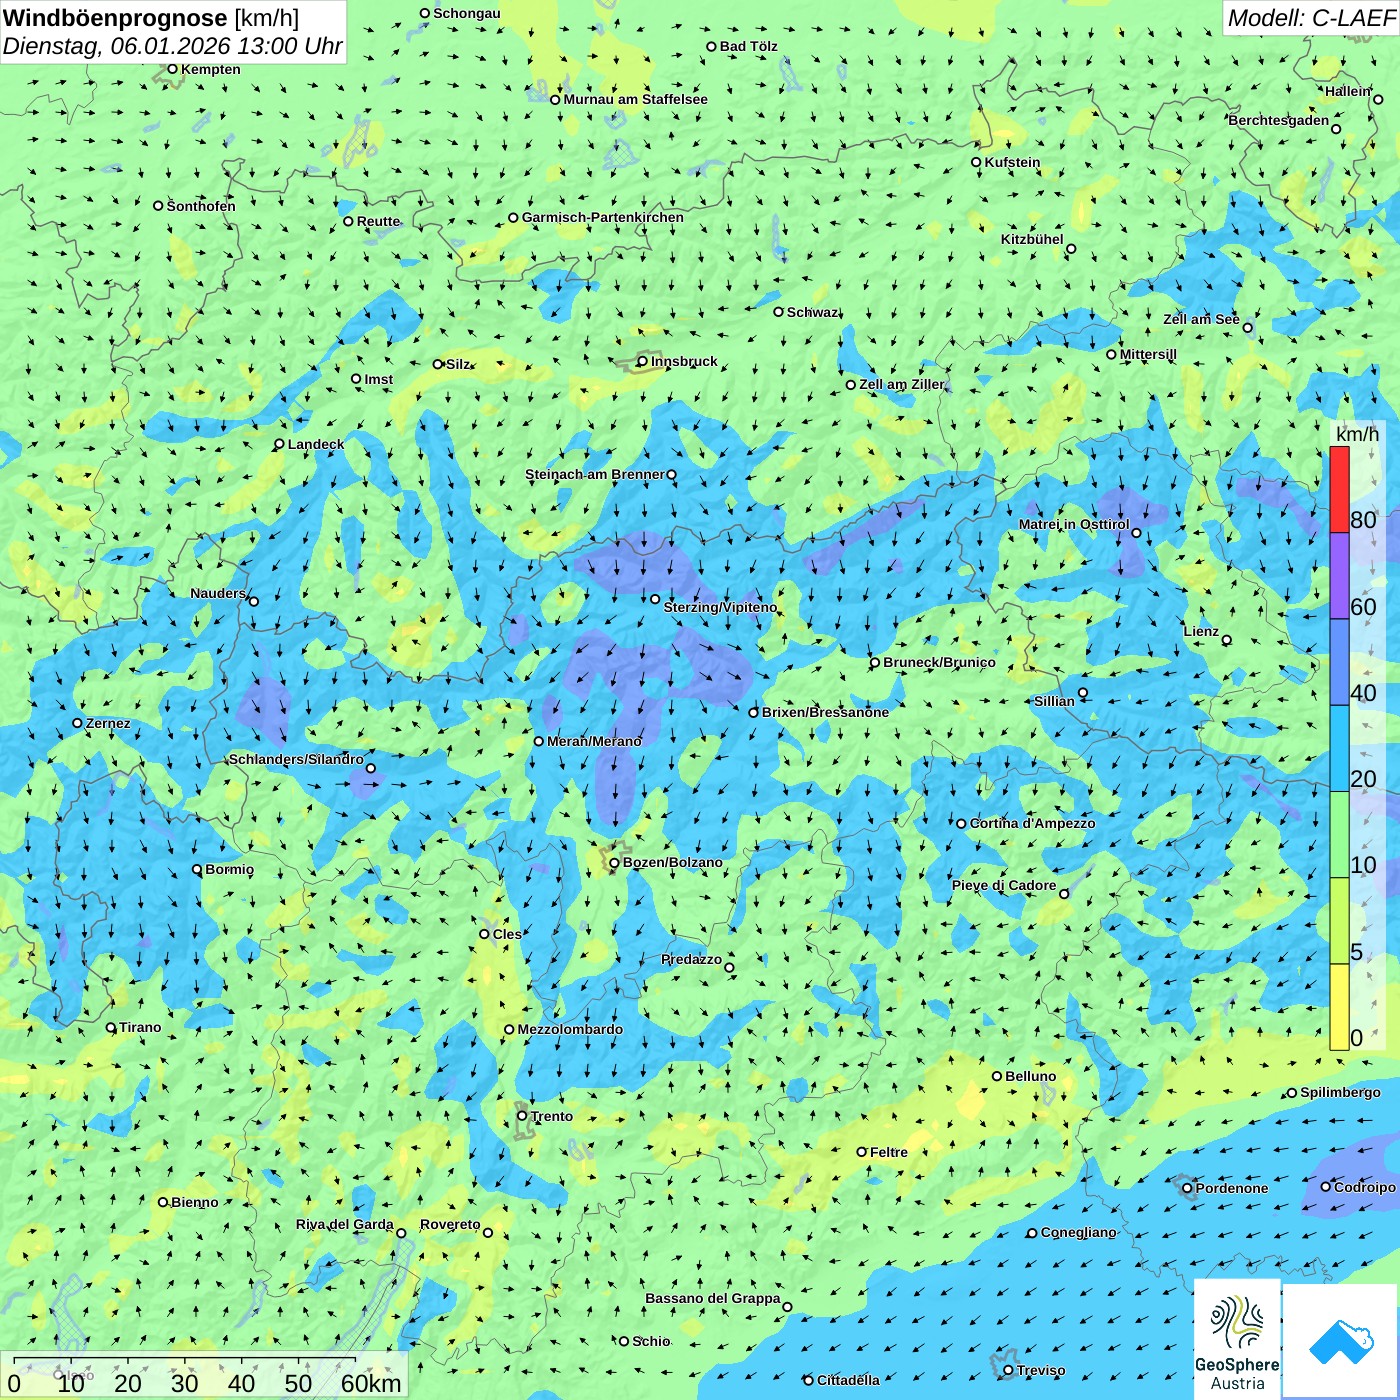The height and width of the screenshot is (1400, 1400).
Task: Click the Bruneck/Brunico label
Action: [940, 662]
